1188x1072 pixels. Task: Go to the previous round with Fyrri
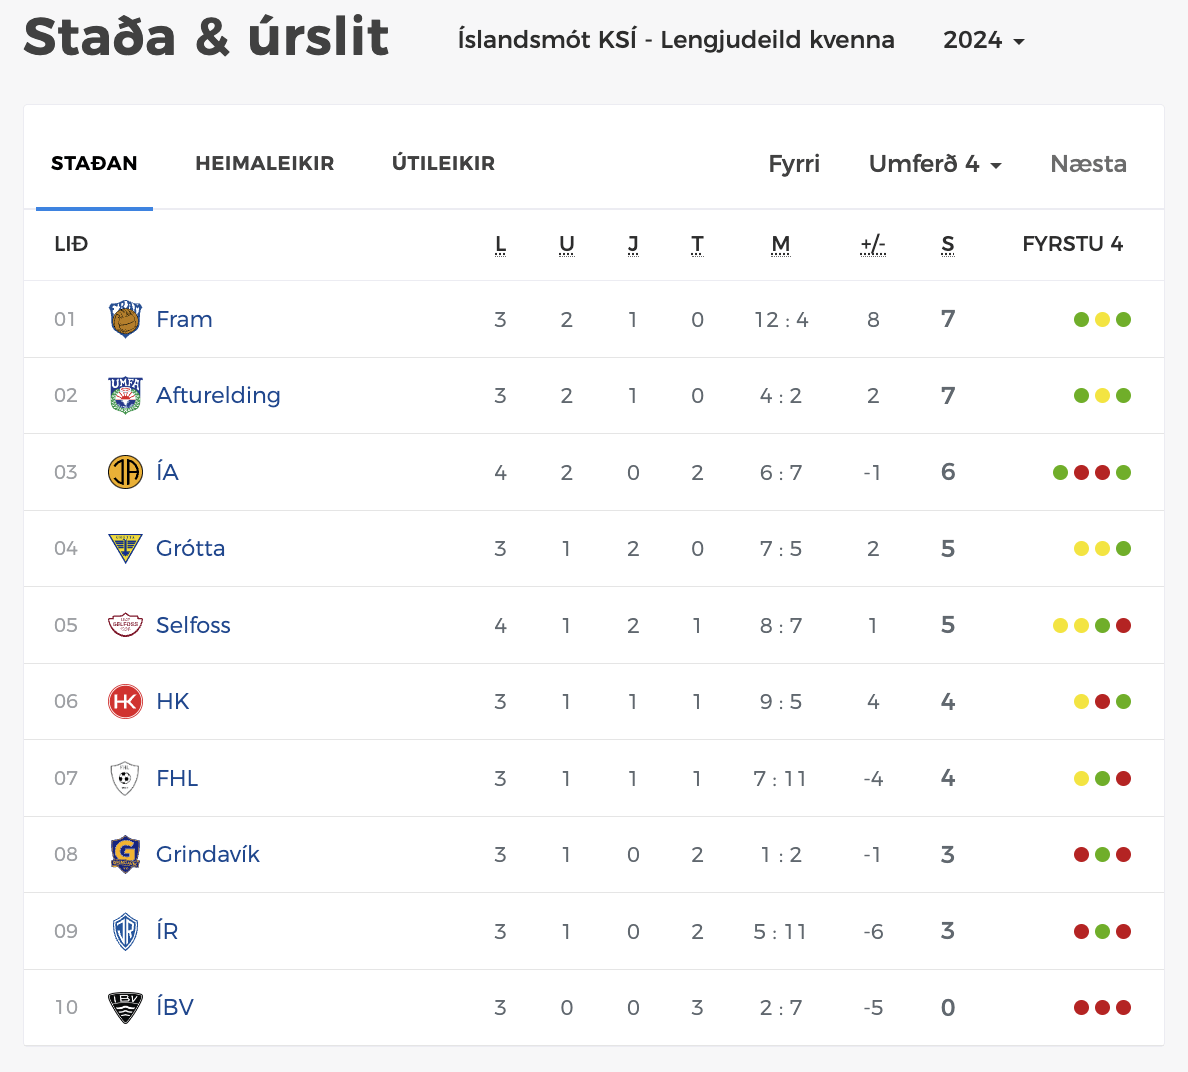coord(794,164)
